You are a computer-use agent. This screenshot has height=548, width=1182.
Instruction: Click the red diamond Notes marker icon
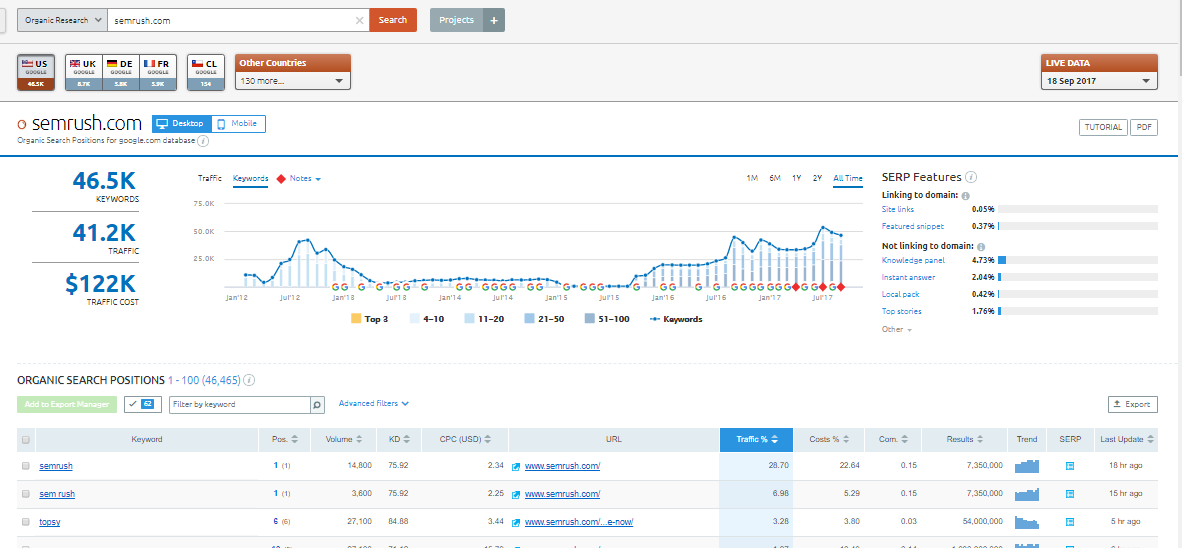282,179
